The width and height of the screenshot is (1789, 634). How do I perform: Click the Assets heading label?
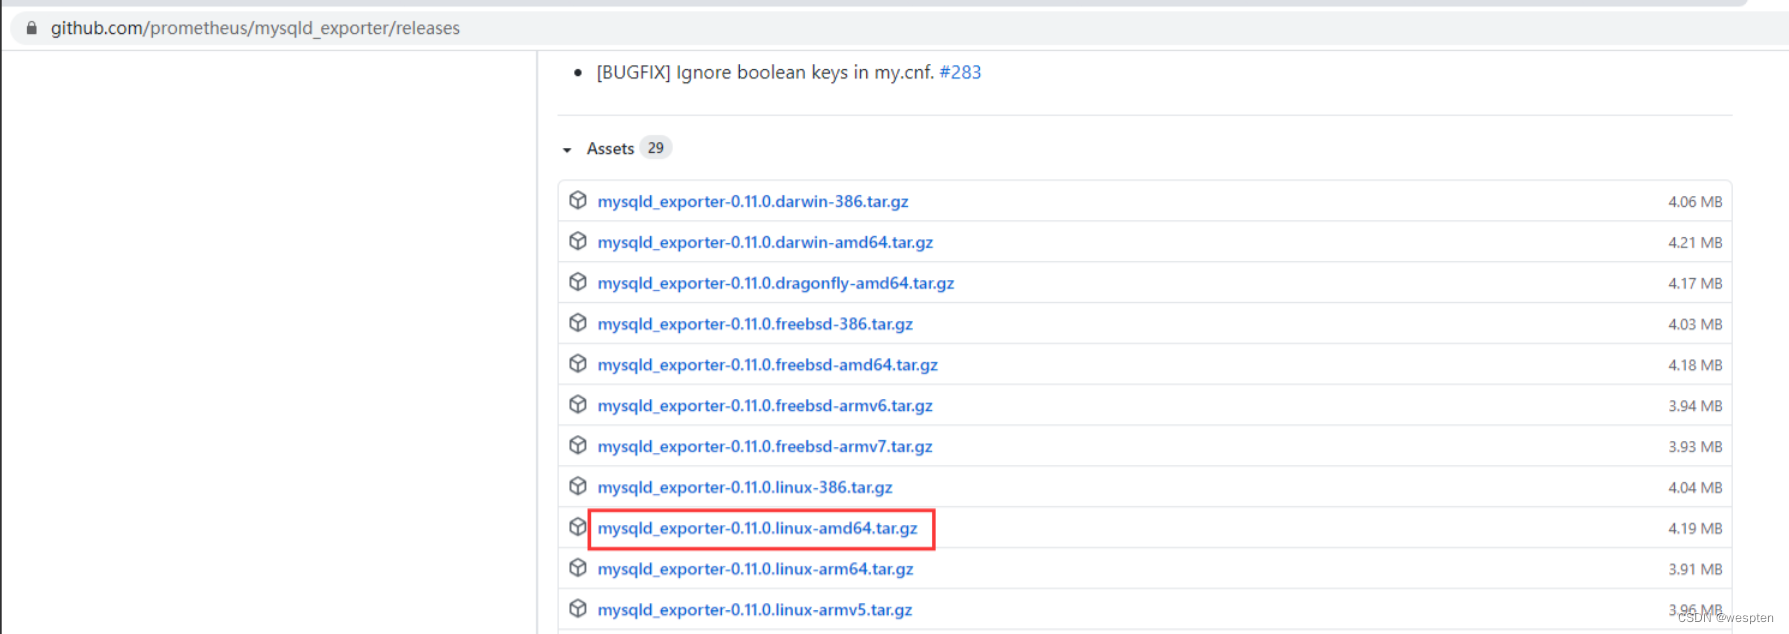click(610, 148)
